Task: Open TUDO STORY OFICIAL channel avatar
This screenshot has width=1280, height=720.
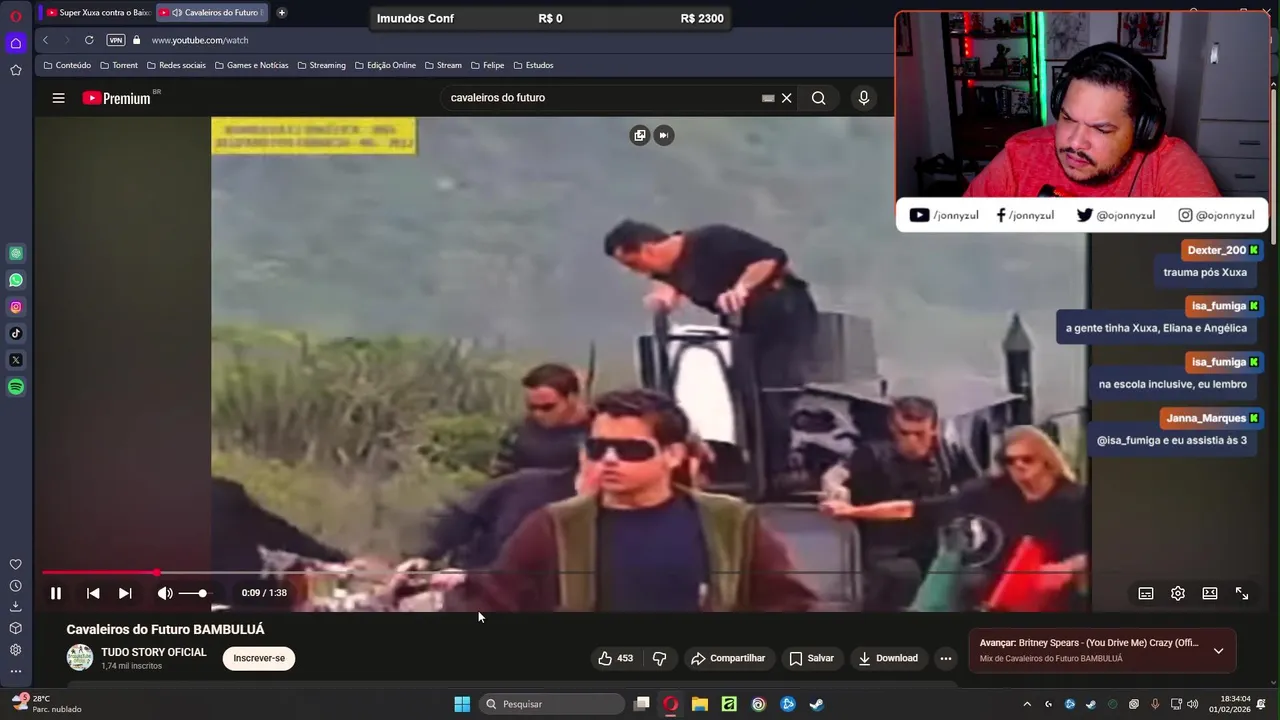Action: coord(80,658)
